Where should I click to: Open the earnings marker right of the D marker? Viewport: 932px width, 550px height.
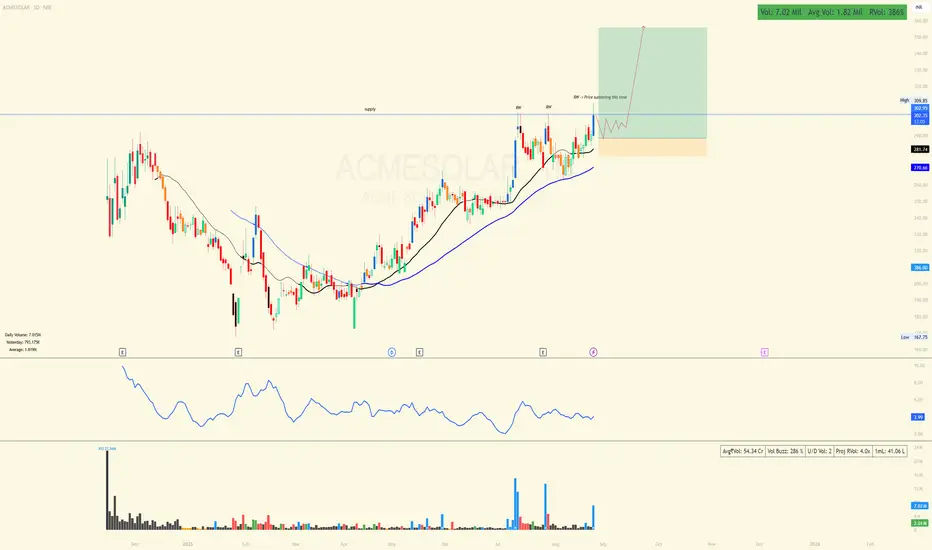pos(420,352)
